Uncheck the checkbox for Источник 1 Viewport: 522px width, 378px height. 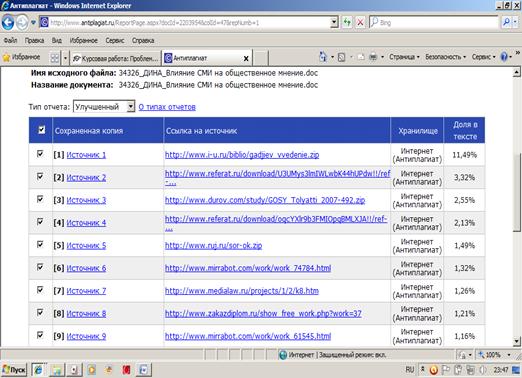40,154
